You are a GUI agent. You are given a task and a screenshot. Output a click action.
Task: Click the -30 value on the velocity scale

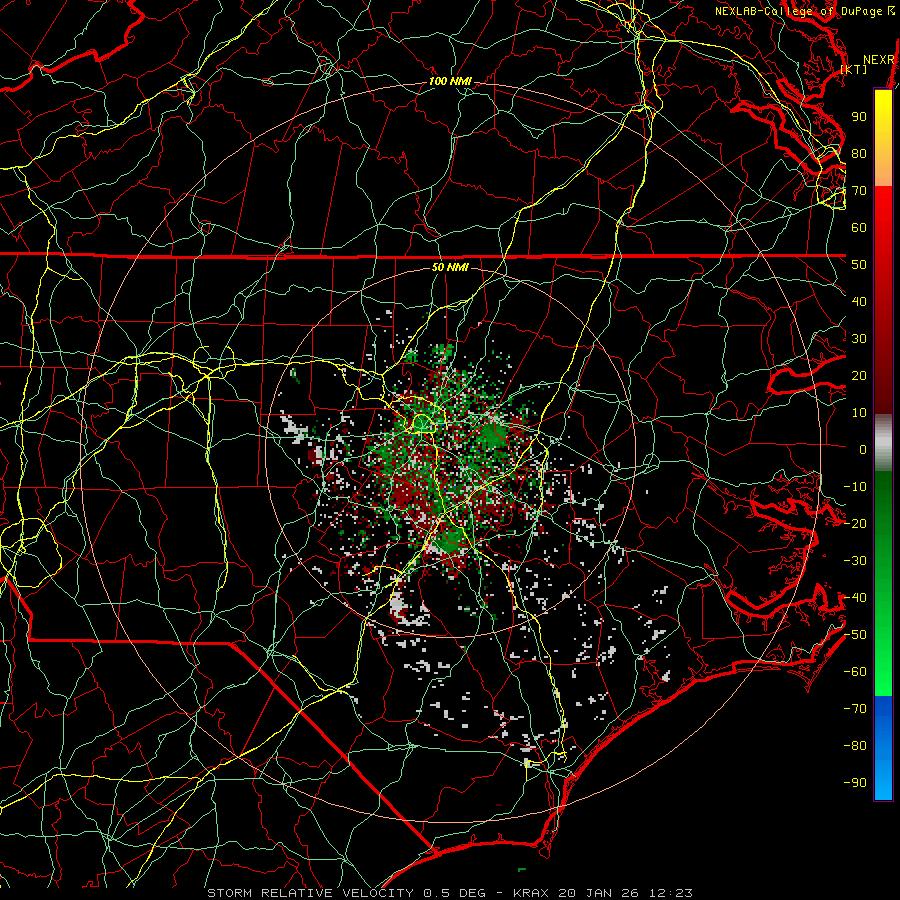[x=855, y=561]
